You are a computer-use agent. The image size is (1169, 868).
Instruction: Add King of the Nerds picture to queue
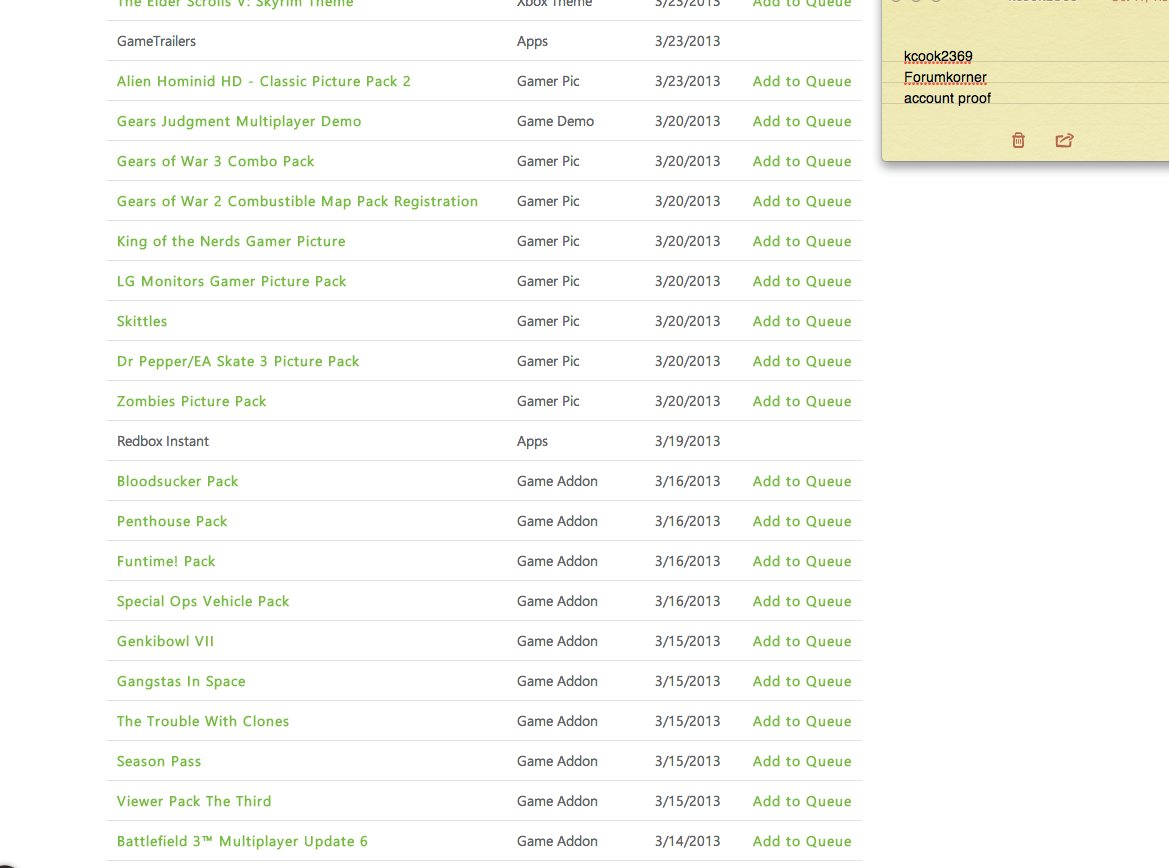(x=802, y=242)
